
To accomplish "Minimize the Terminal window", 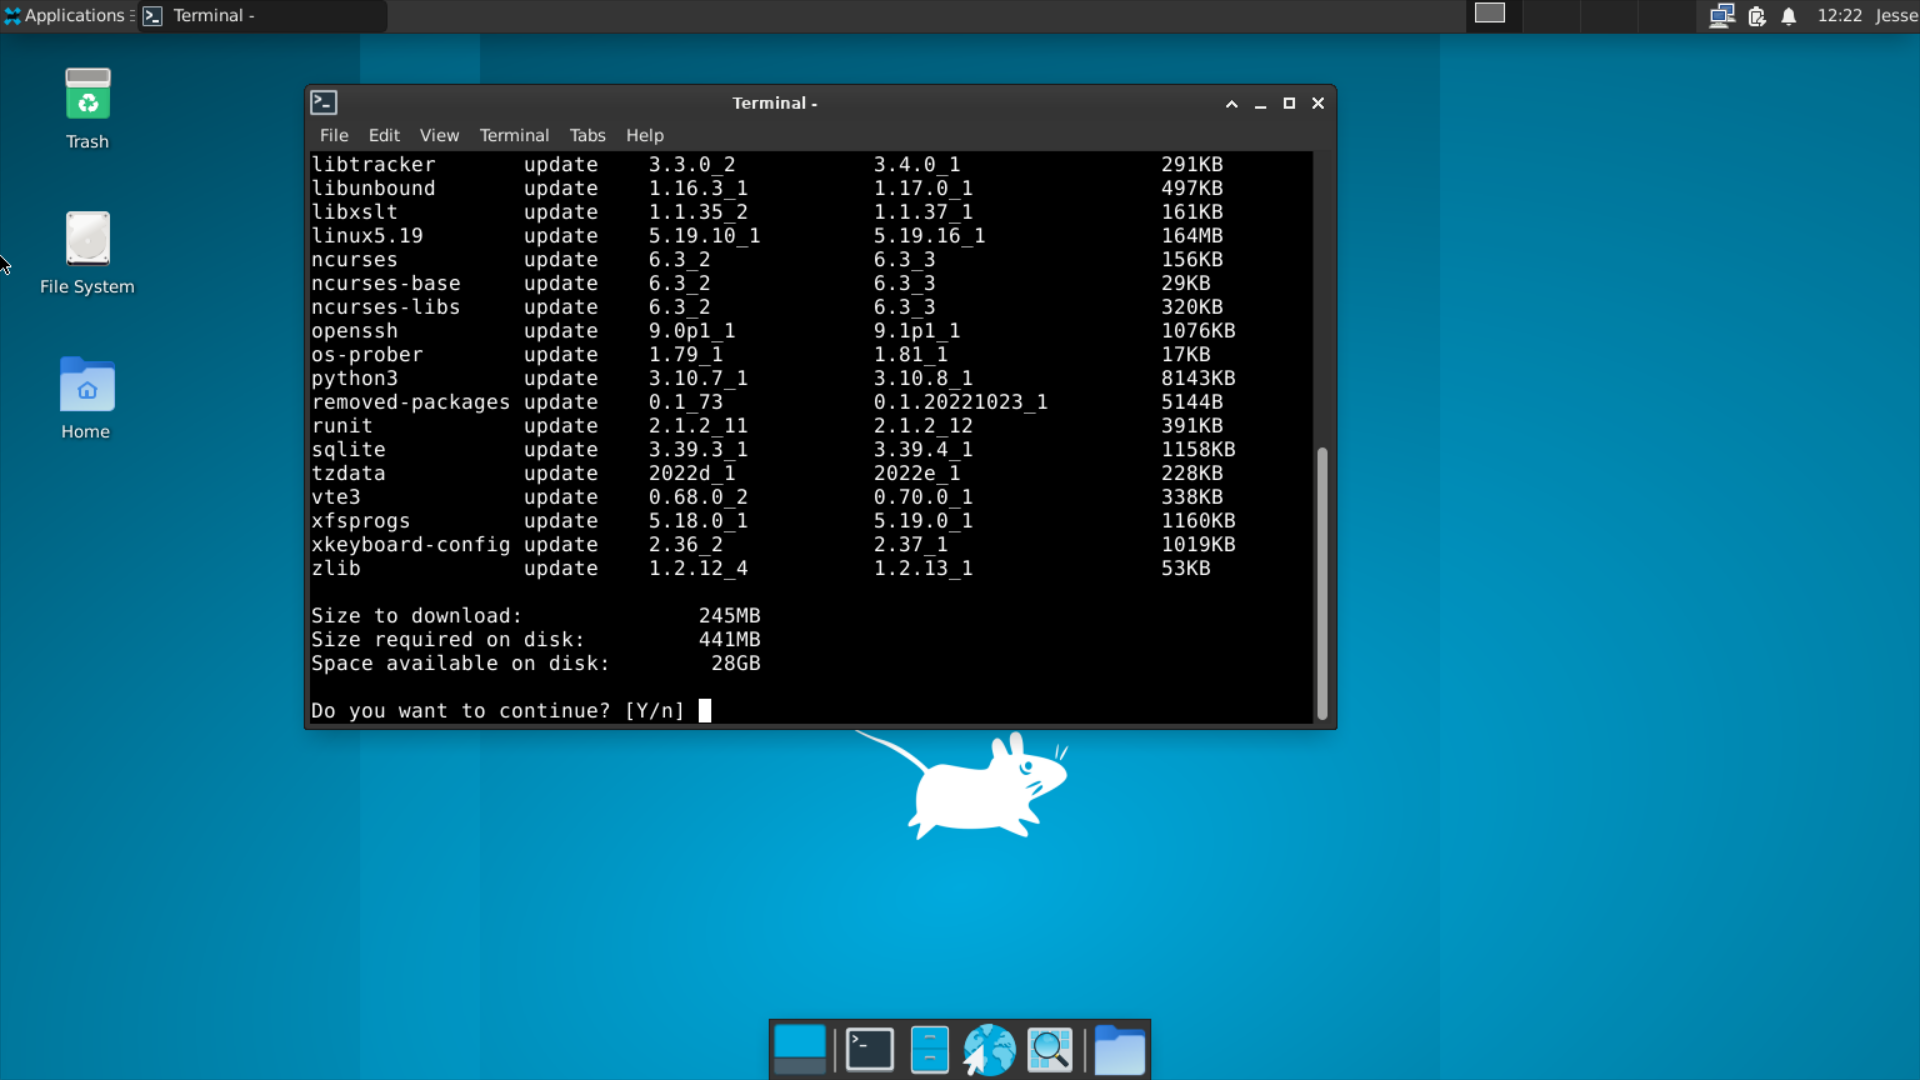I will [1260, 103].
